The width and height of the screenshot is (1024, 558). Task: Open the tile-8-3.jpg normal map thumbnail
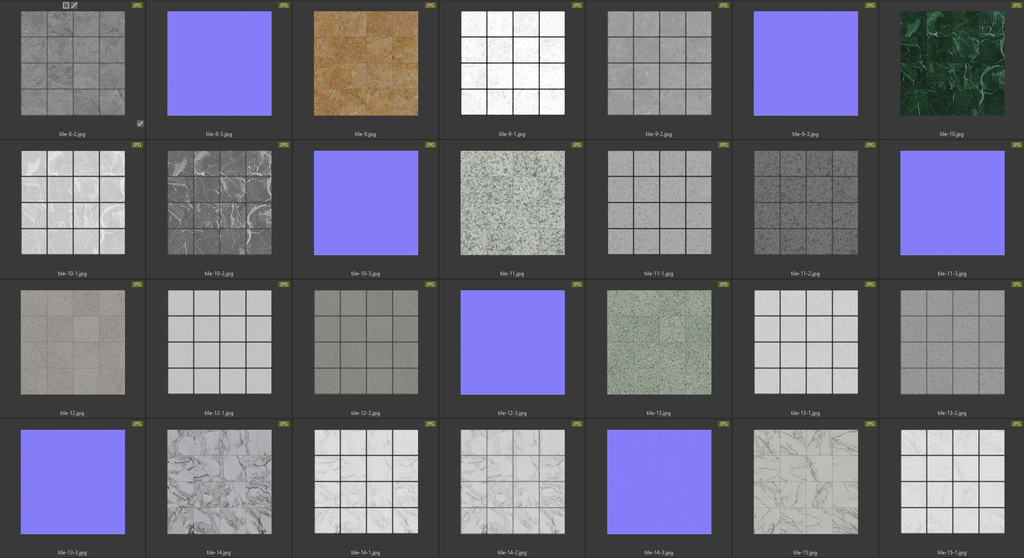(x=219, y=64)
